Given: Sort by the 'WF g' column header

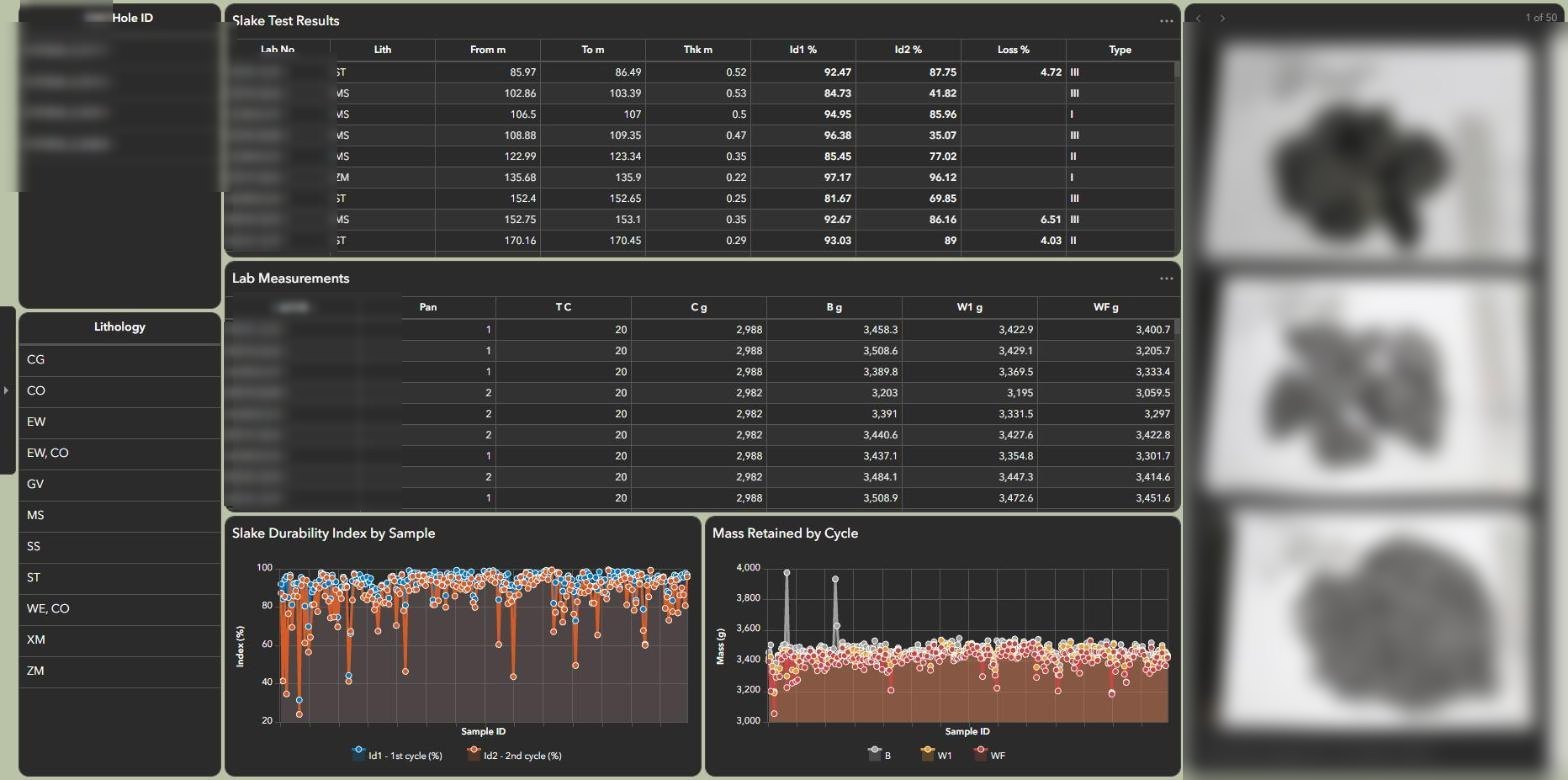Looking at the screenshot, I should [1106, 308].
